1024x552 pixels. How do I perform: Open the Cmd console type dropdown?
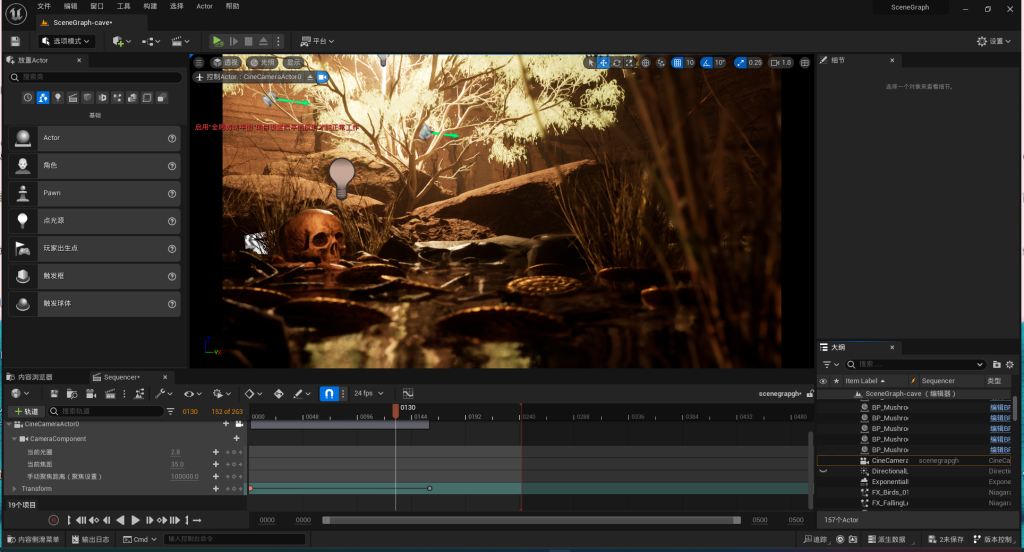pos(140,540)
